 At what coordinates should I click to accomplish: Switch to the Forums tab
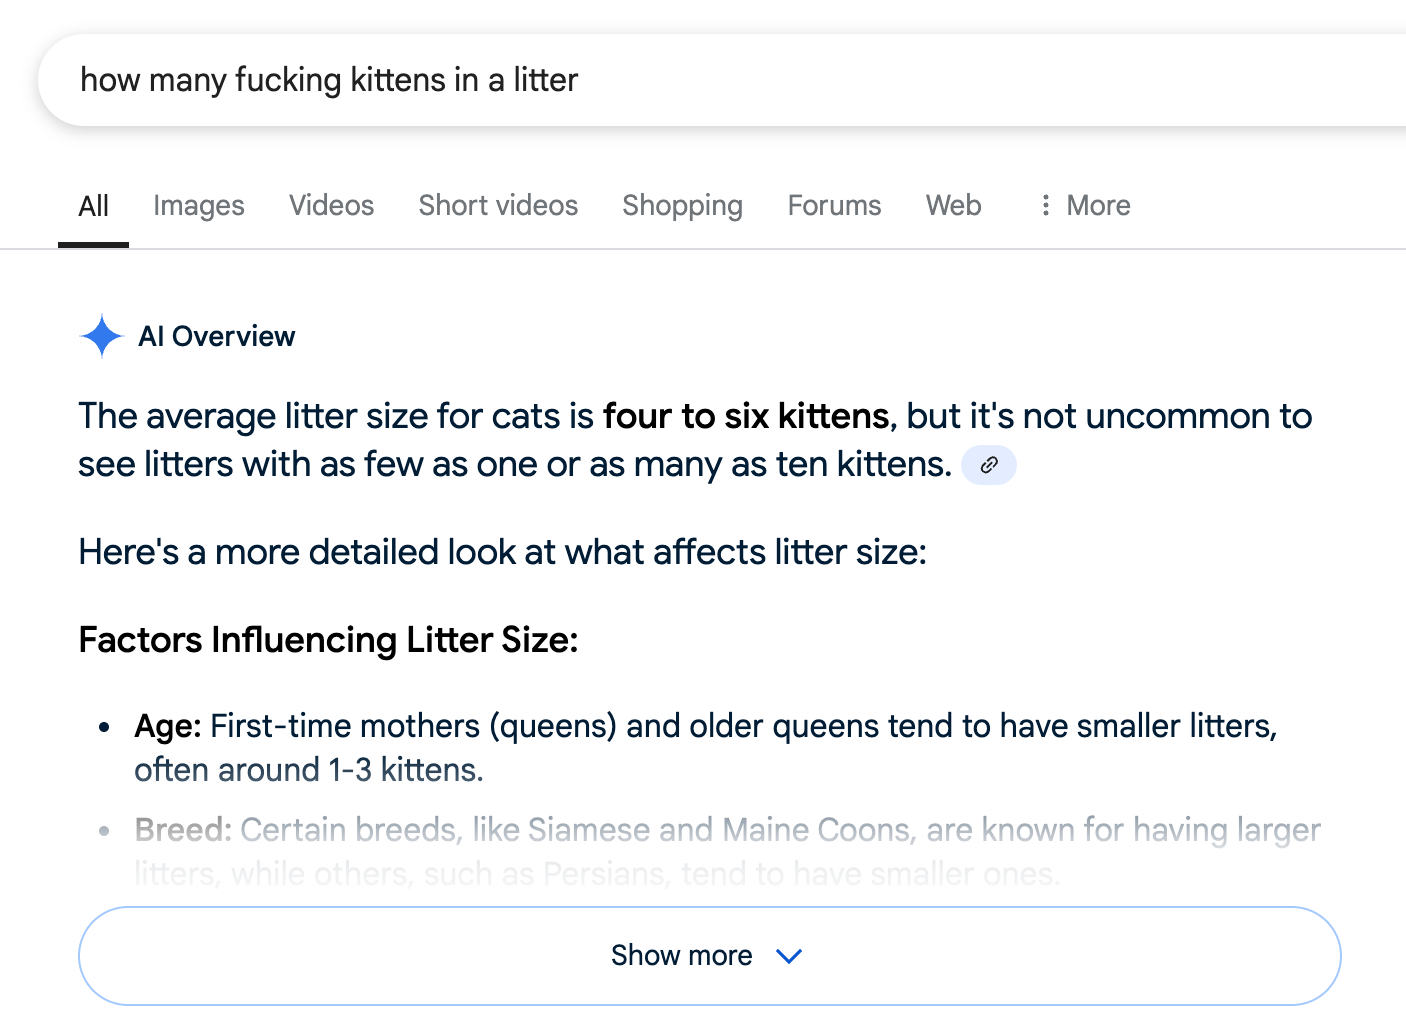pos(834,206)
